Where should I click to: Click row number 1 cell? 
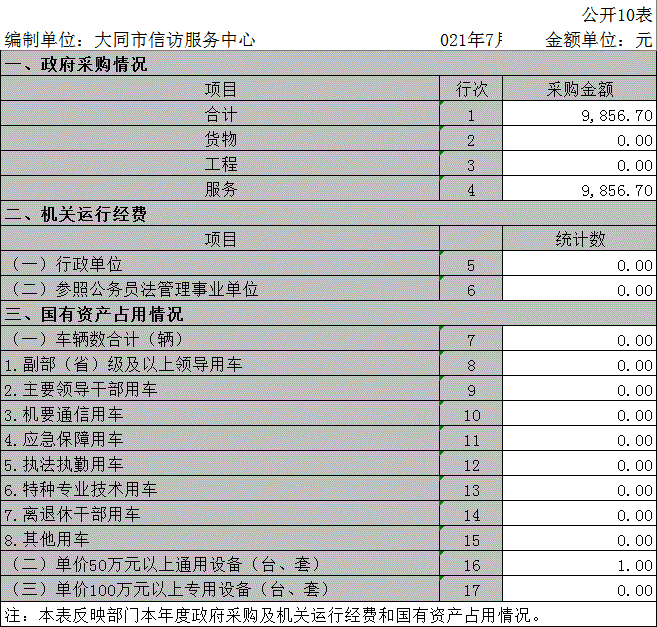coord(471,115)
